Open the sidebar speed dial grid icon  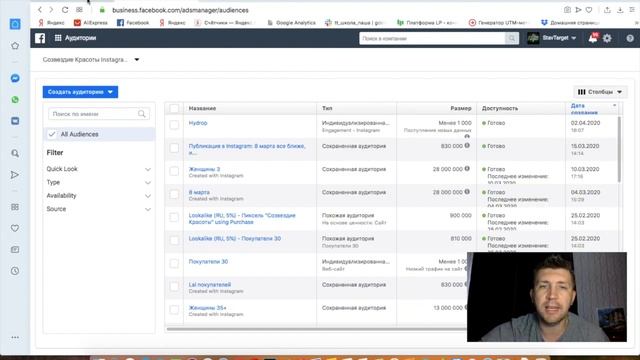[x=15, y=207]
